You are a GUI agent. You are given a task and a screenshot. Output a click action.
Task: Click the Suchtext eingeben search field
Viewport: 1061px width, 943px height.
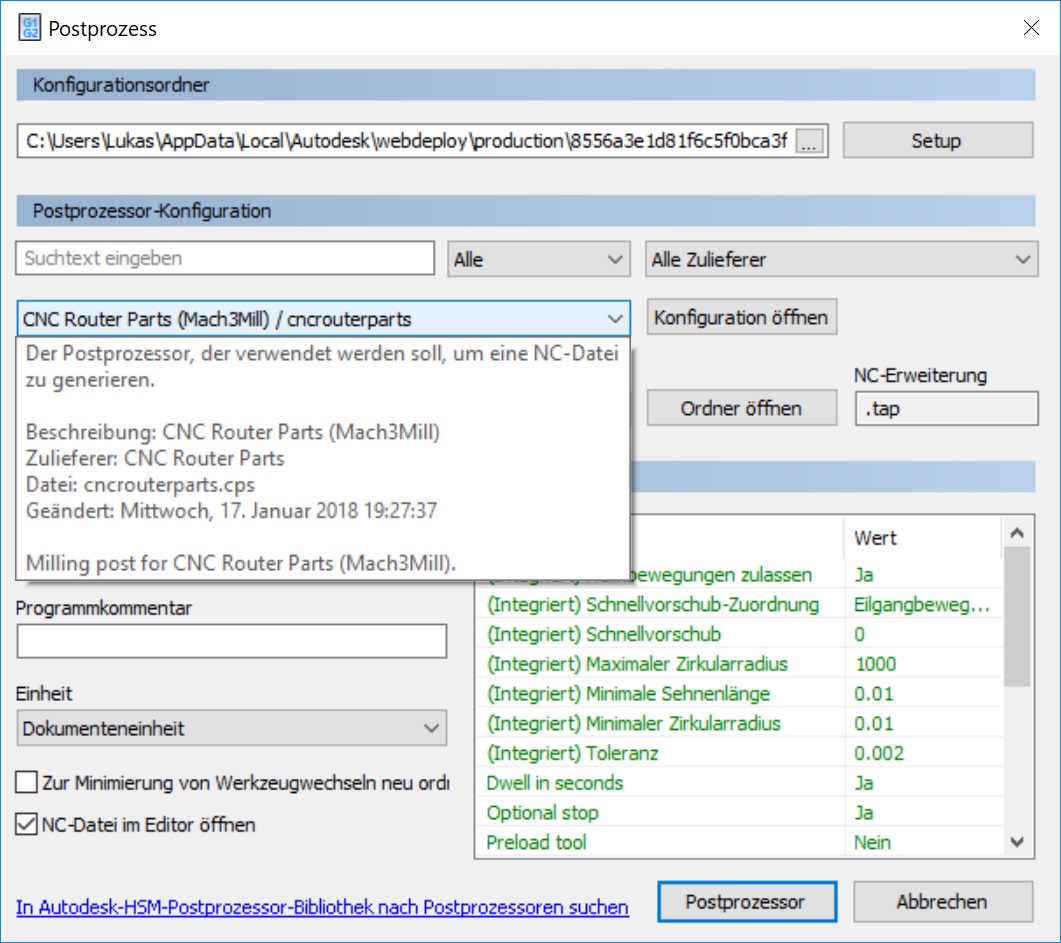[225, 258]
